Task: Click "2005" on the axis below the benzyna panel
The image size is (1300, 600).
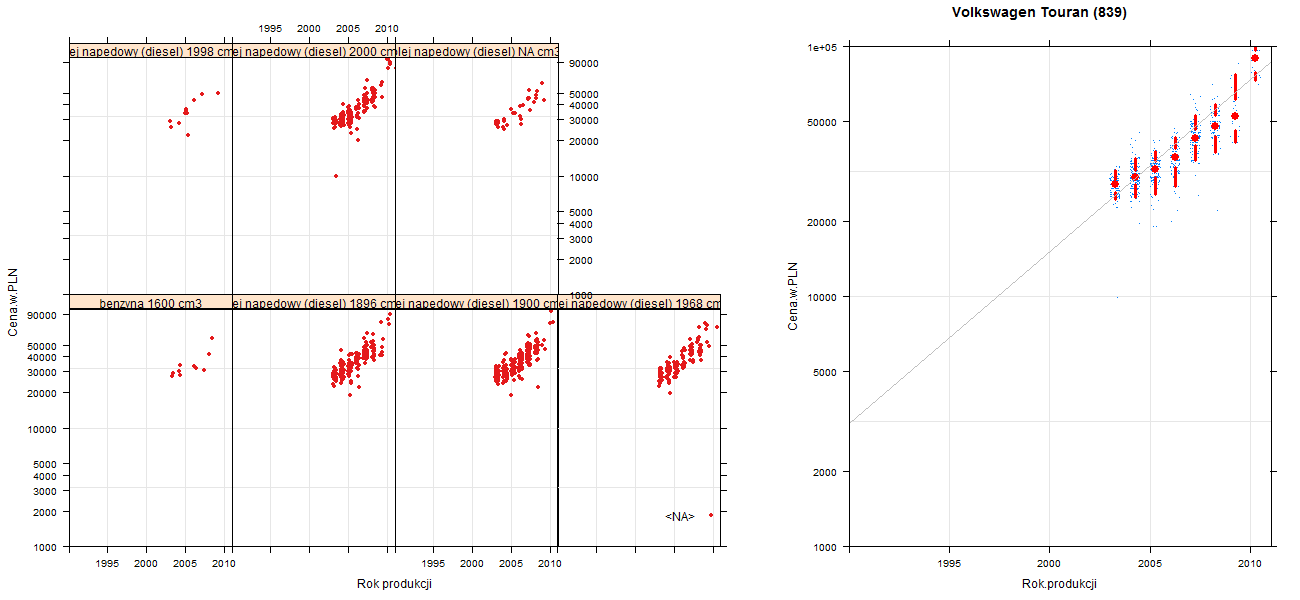Action: (185, 564)
